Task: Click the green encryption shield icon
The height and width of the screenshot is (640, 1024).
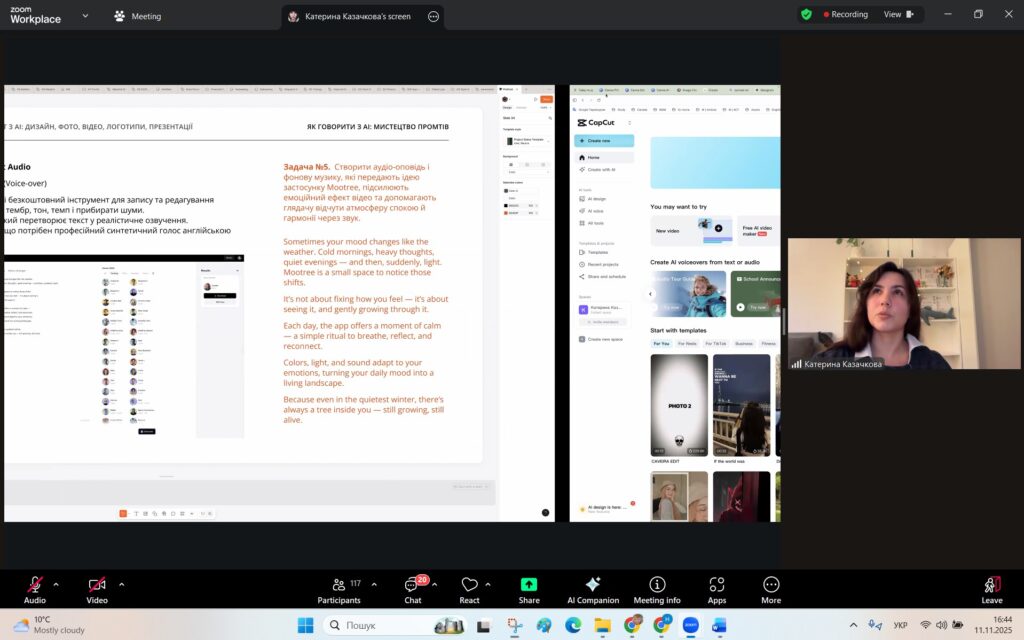Action: click(806, 15)
